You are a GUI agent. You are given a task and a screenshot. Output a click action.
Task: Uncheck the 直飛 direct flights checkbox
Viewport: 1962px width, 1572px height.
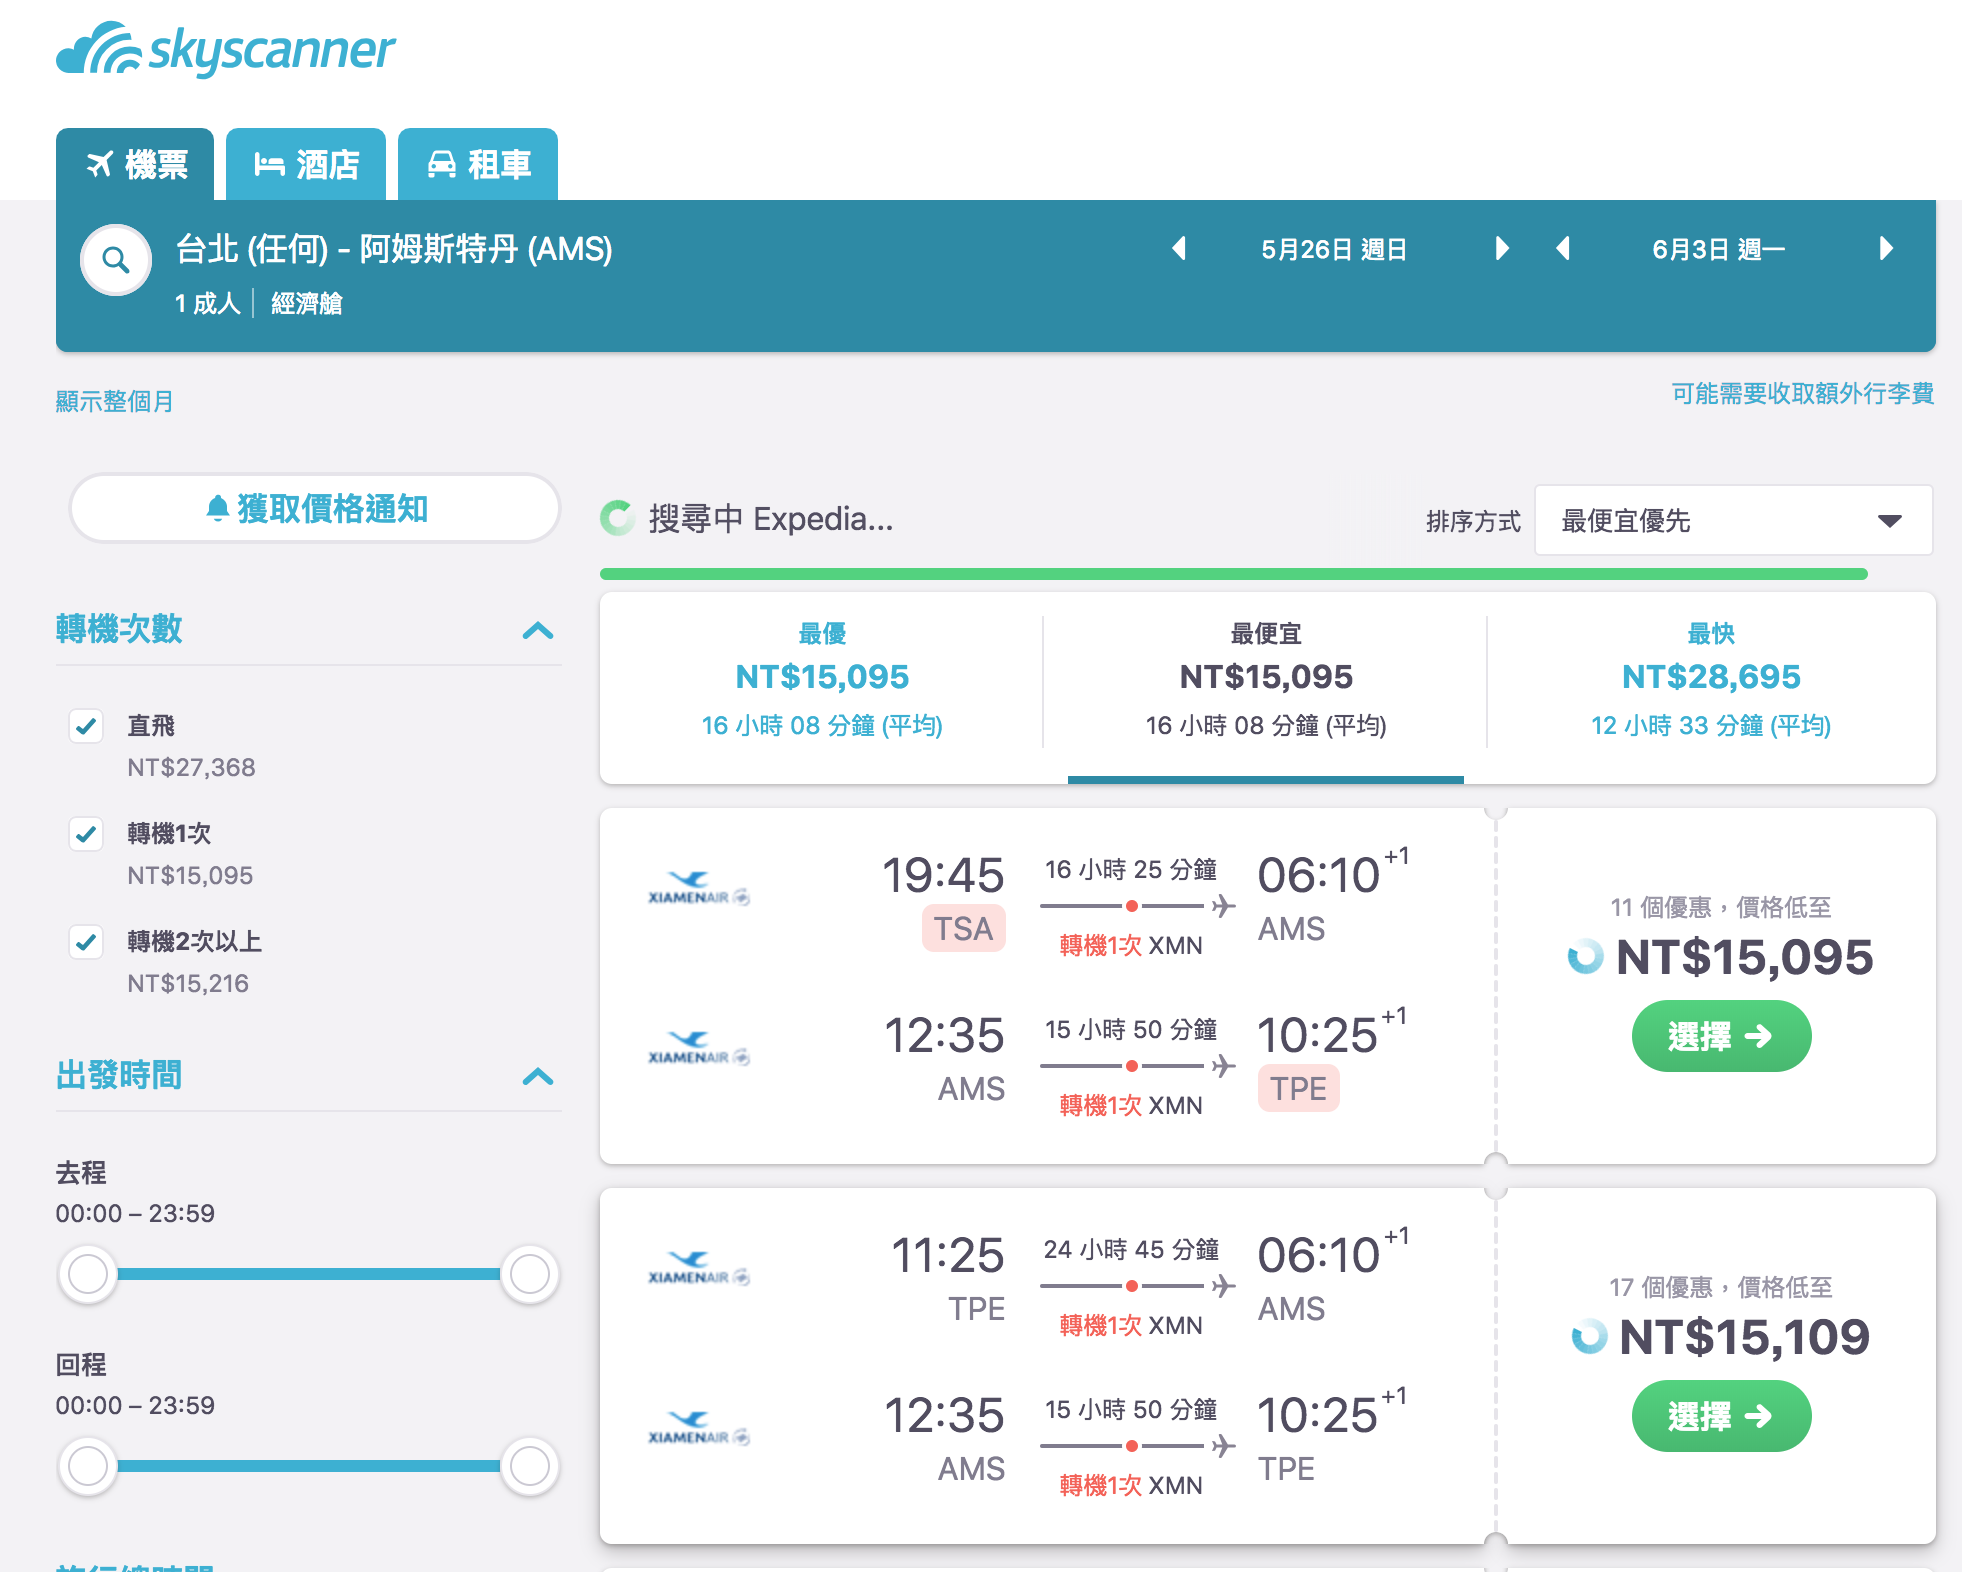click(x=86, y=726)
